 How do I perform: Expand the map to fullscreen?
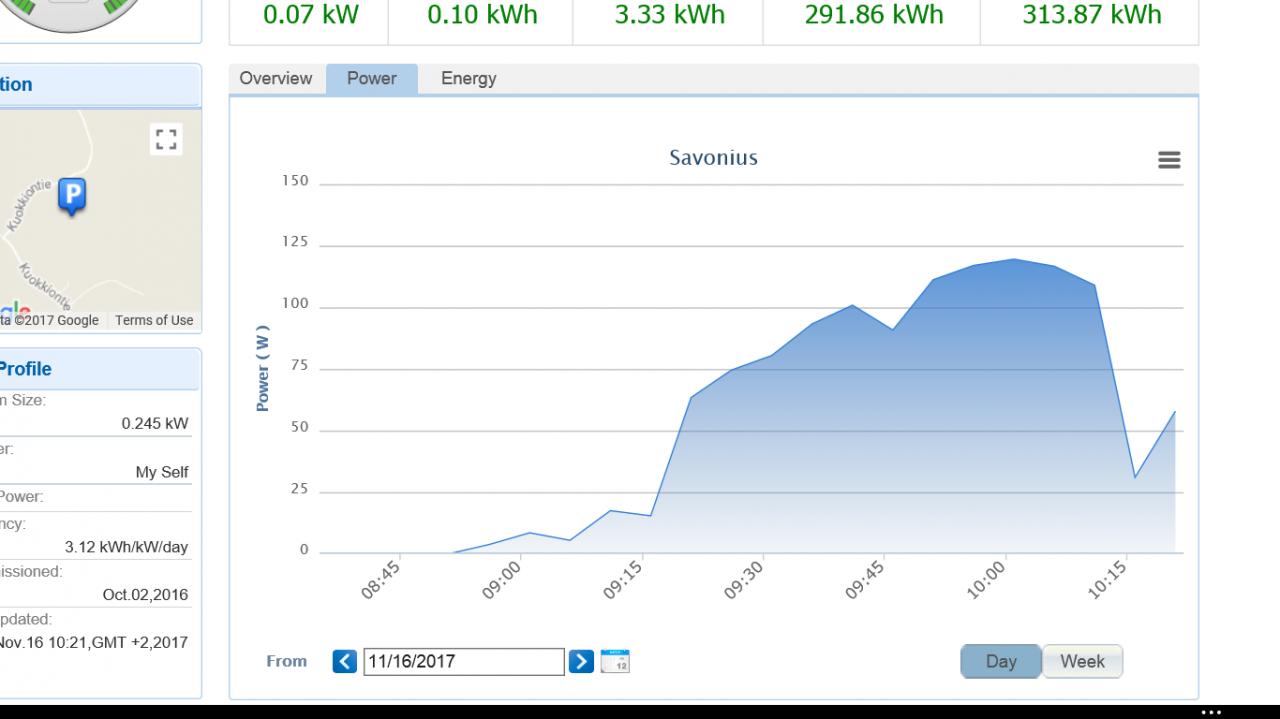(166, 140)
